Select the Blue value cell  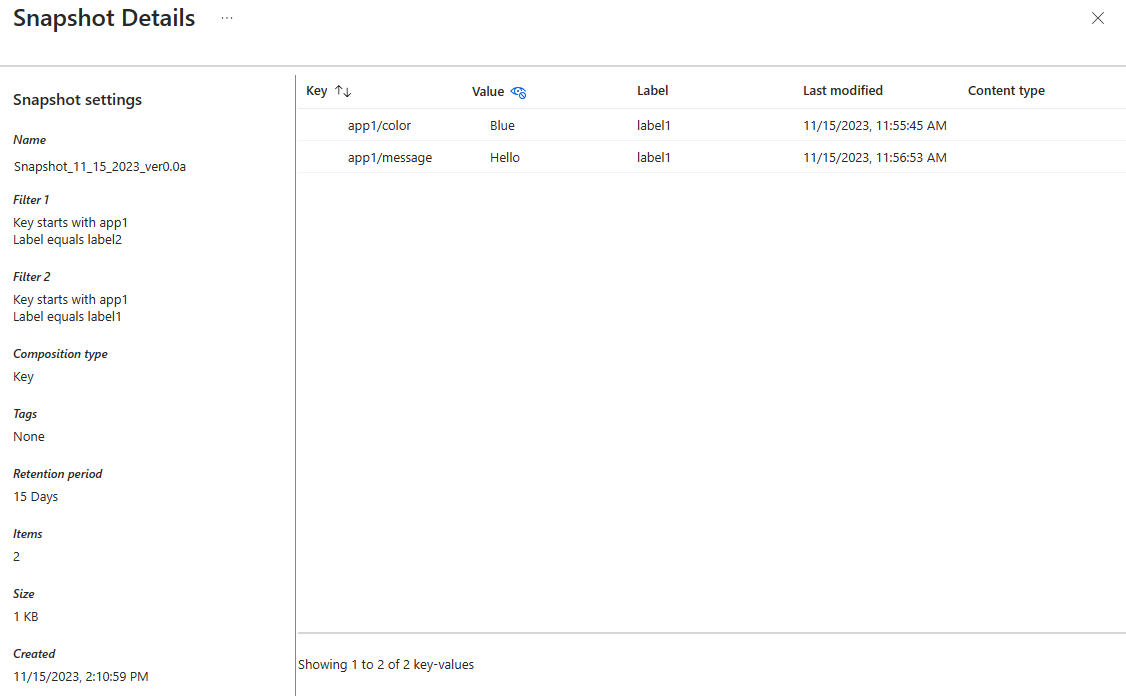click(502, 125)
